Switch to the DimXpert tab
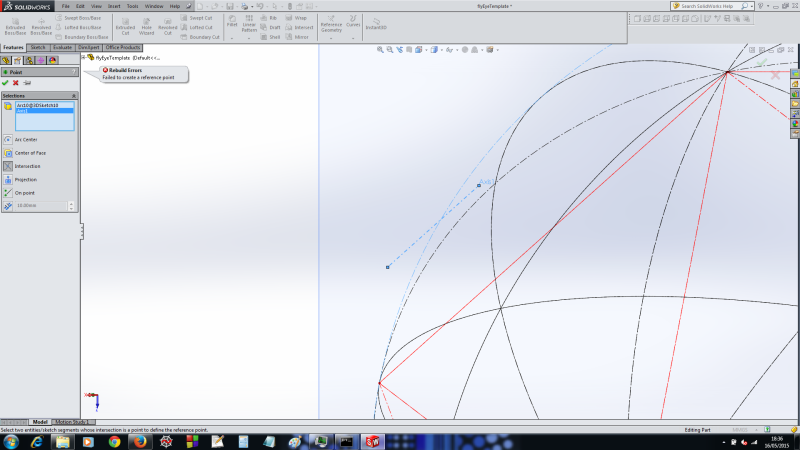 (x=89, y=47)
